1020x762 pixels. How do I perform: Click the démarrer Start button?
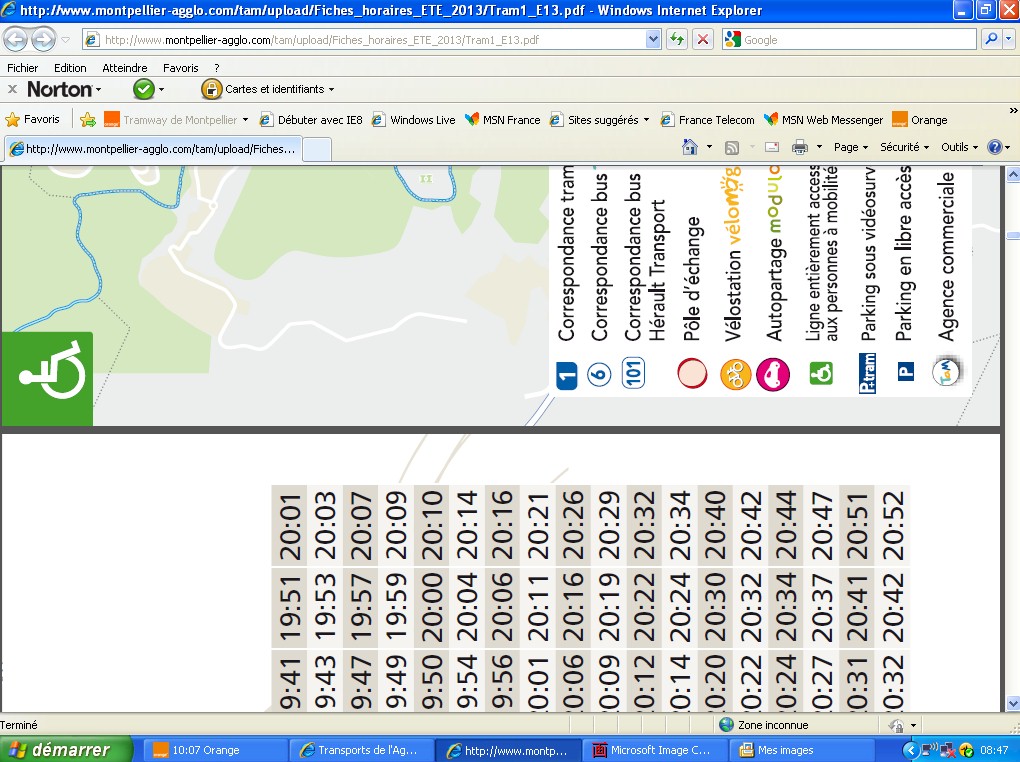[66, 749]
